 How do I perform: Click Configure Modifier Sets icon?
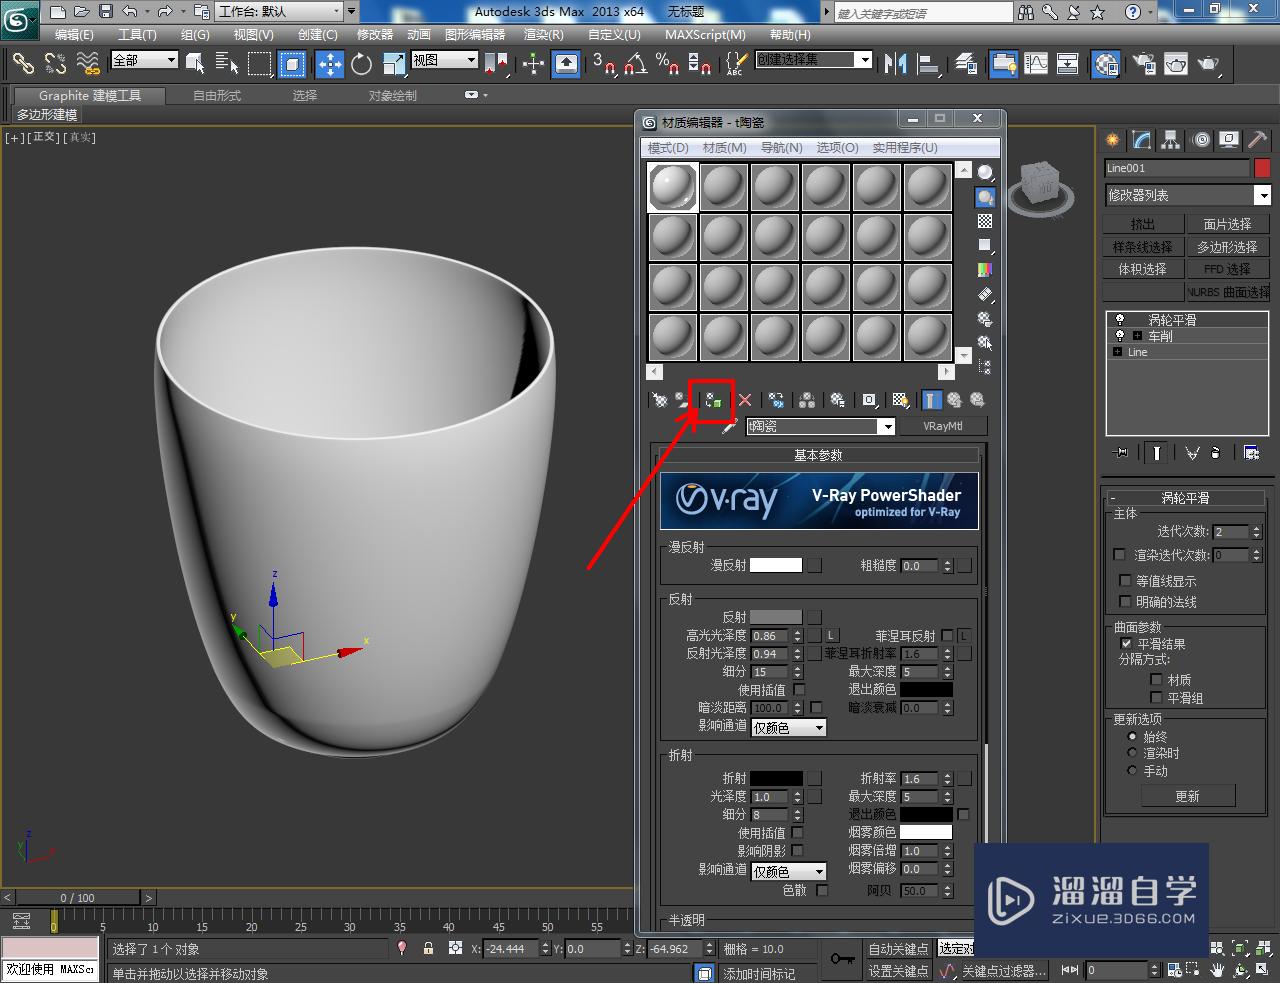point(1251,453)
